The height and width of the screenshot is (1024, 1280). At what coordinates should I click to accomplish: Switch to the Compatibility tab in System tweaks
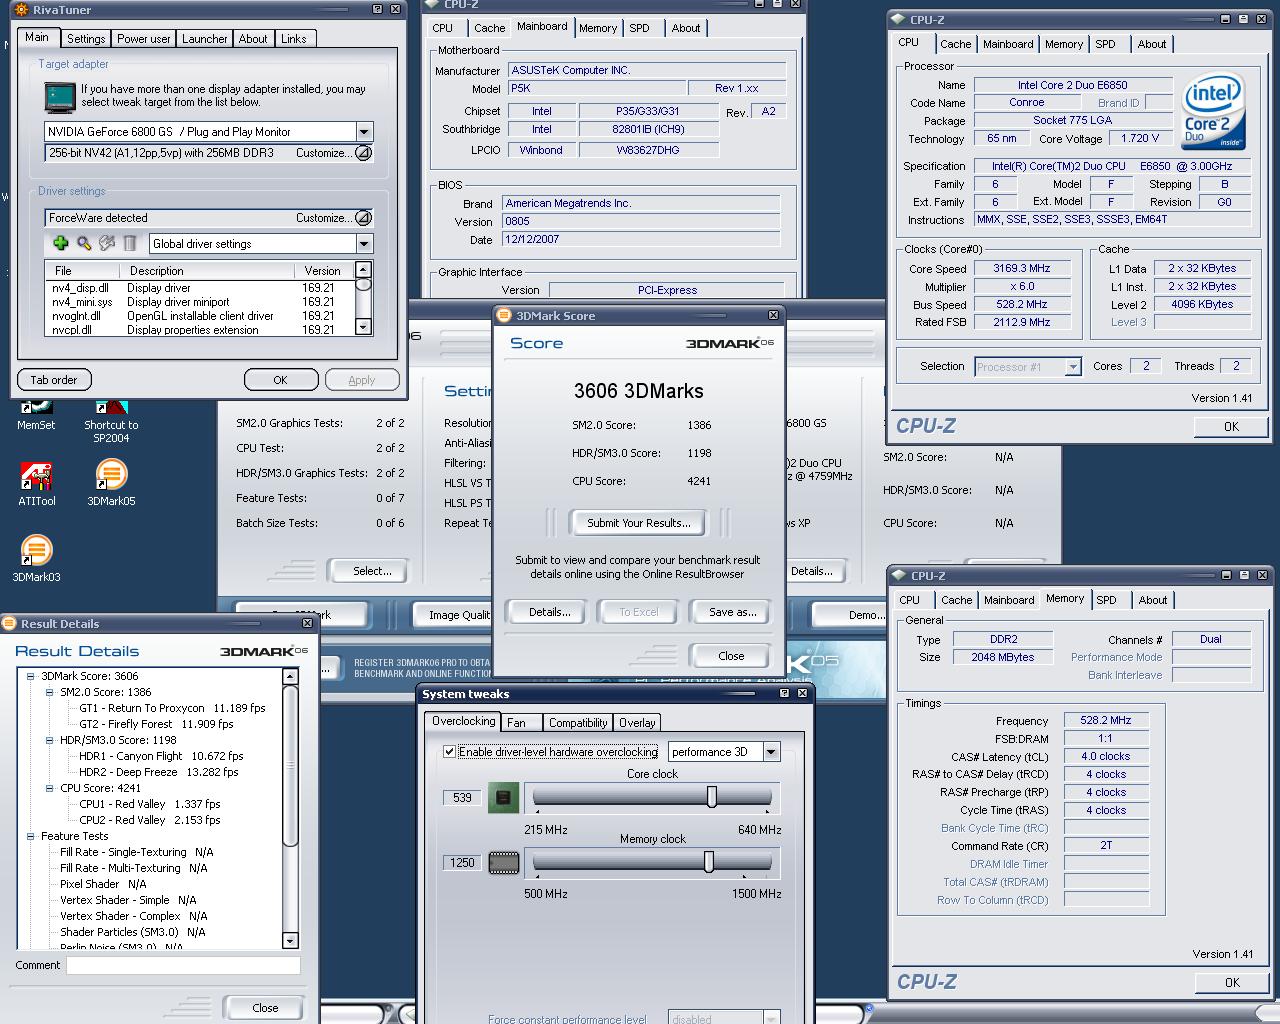pos(578,723)
